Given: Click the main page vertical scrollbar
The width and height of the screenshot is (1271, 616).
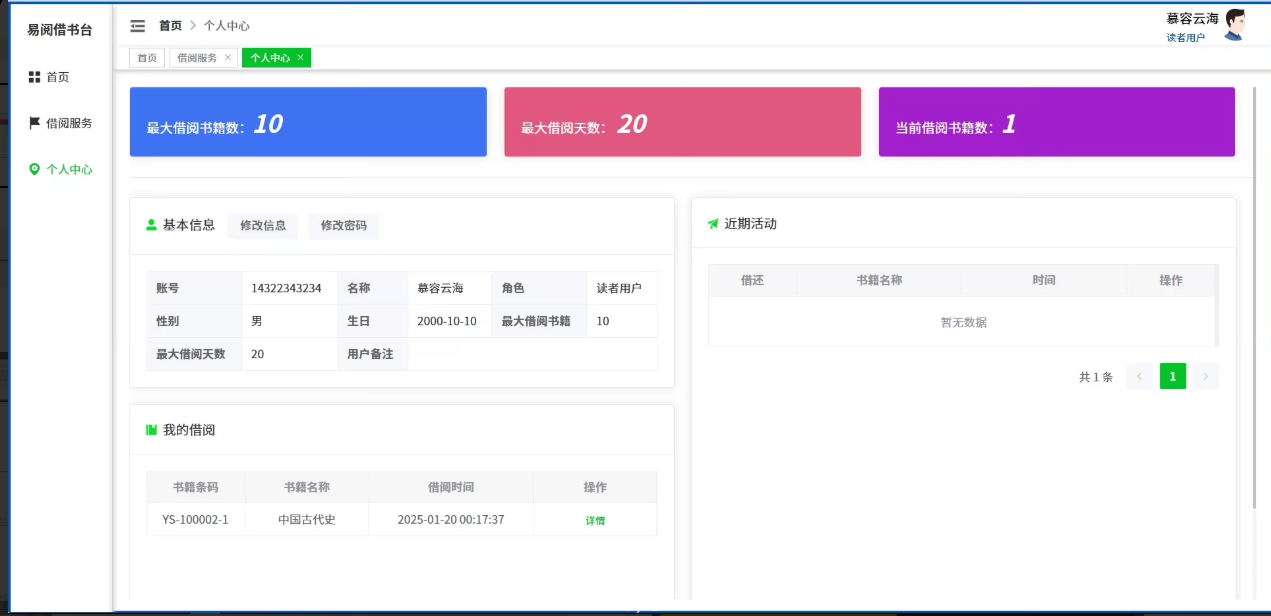Looking at the screenshot, I should [1254, 298].
